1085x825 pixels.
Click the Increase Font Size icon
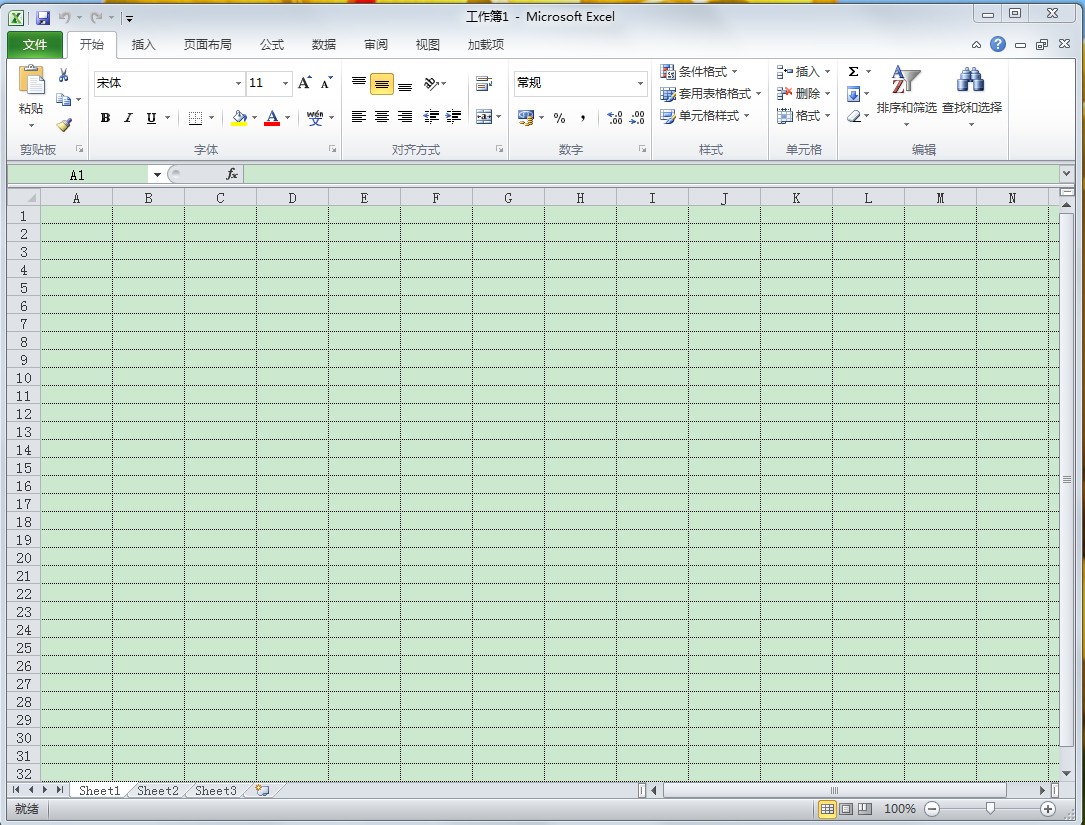pos(304,83)
